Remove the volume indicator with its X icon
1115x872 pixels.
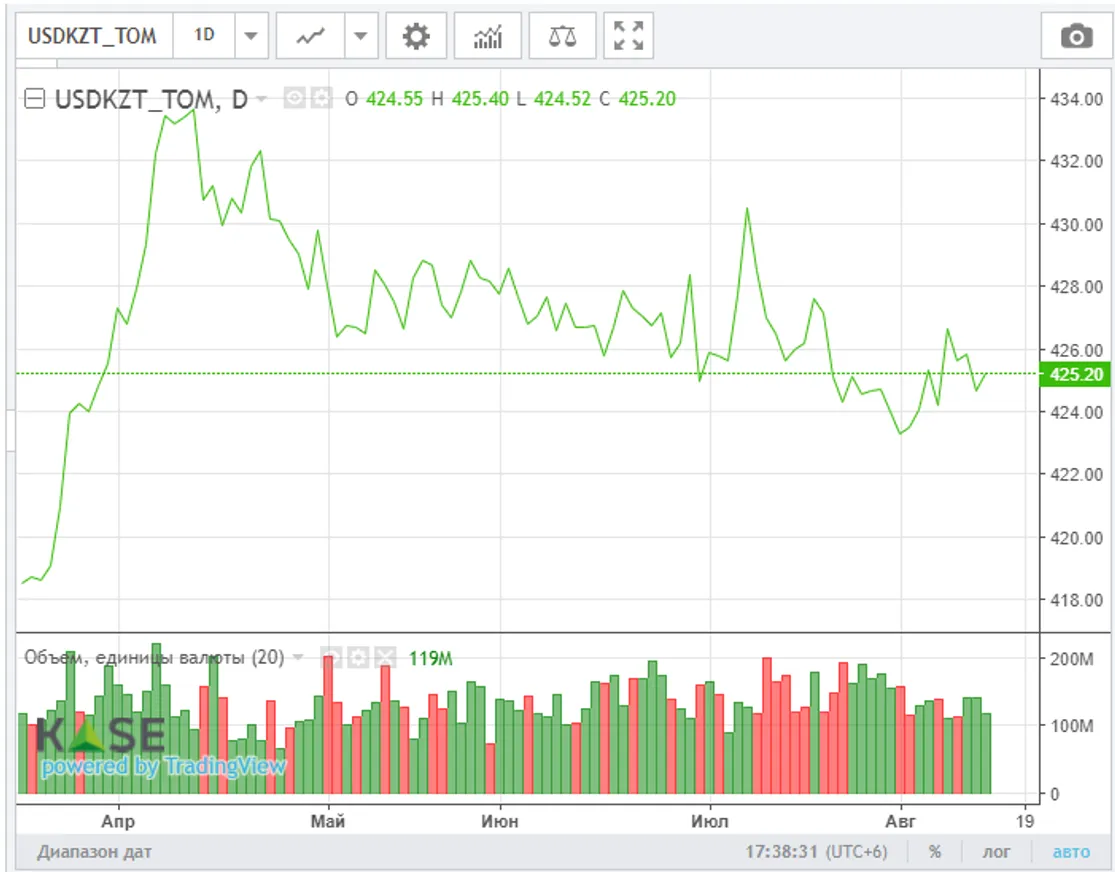[x=384, y=657]
